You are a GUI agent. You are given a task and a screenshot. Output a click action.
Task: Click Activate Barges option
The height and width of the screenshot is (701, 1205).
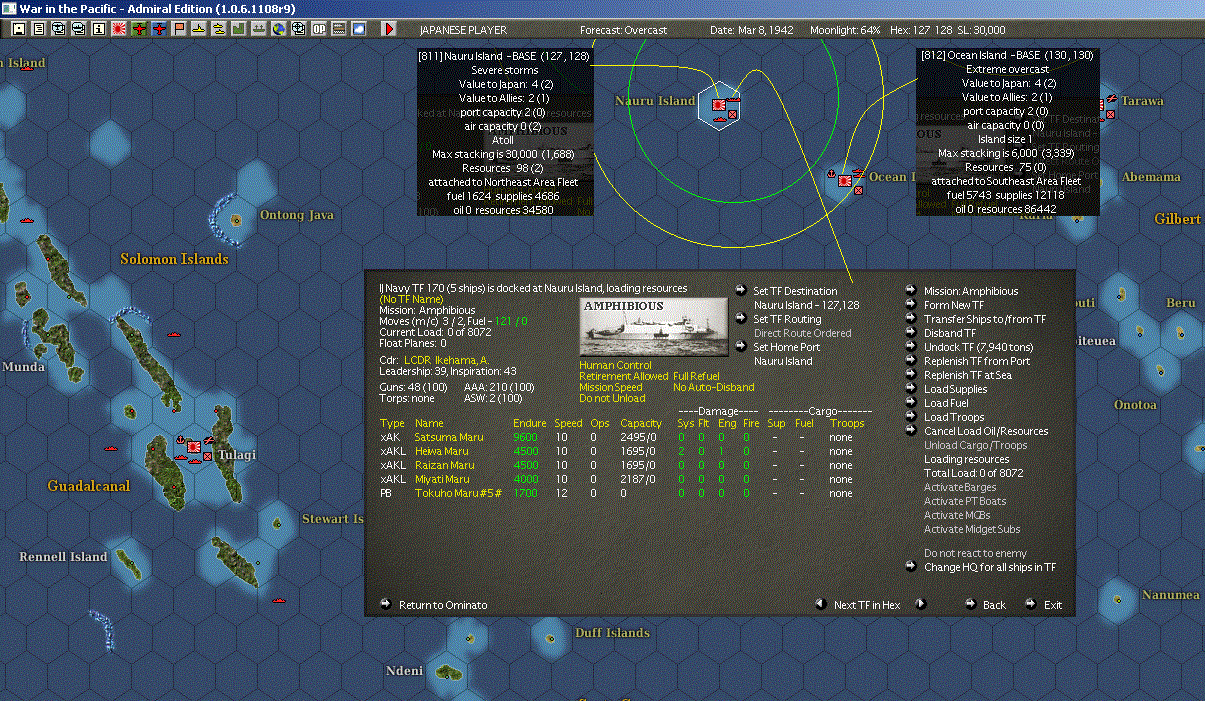[960, 487]
